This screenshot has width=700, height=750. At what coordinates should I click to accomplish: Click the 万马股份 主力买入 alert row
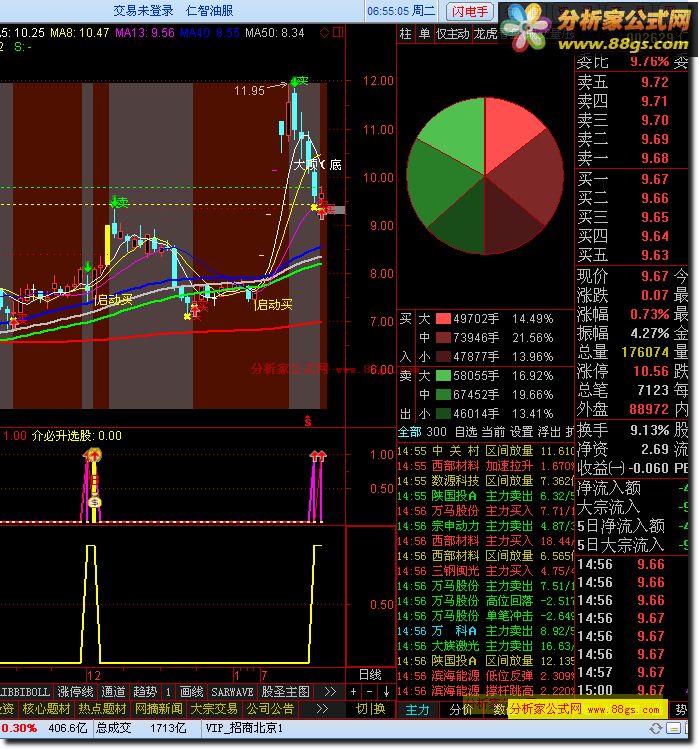pos(485,511)
